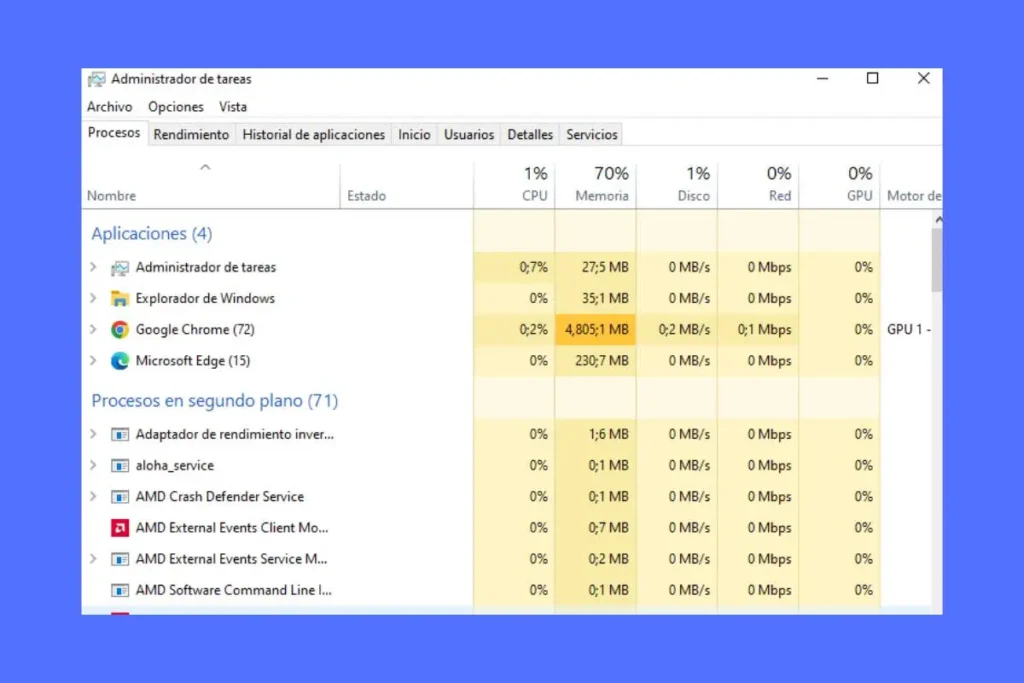Image resolution: width=1024 pixels, height=683 pixels.
Task: Click the vertical scrollbar thumb
Action: pyautogui.click(x=937, y=260)
